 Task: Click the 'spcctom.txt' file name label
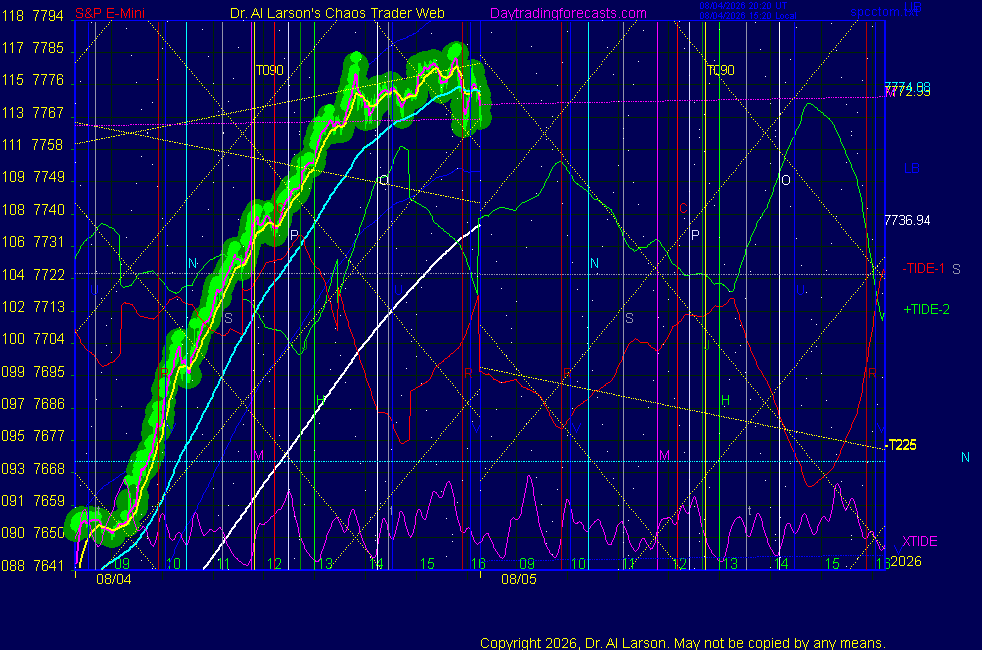click(884, 12)
